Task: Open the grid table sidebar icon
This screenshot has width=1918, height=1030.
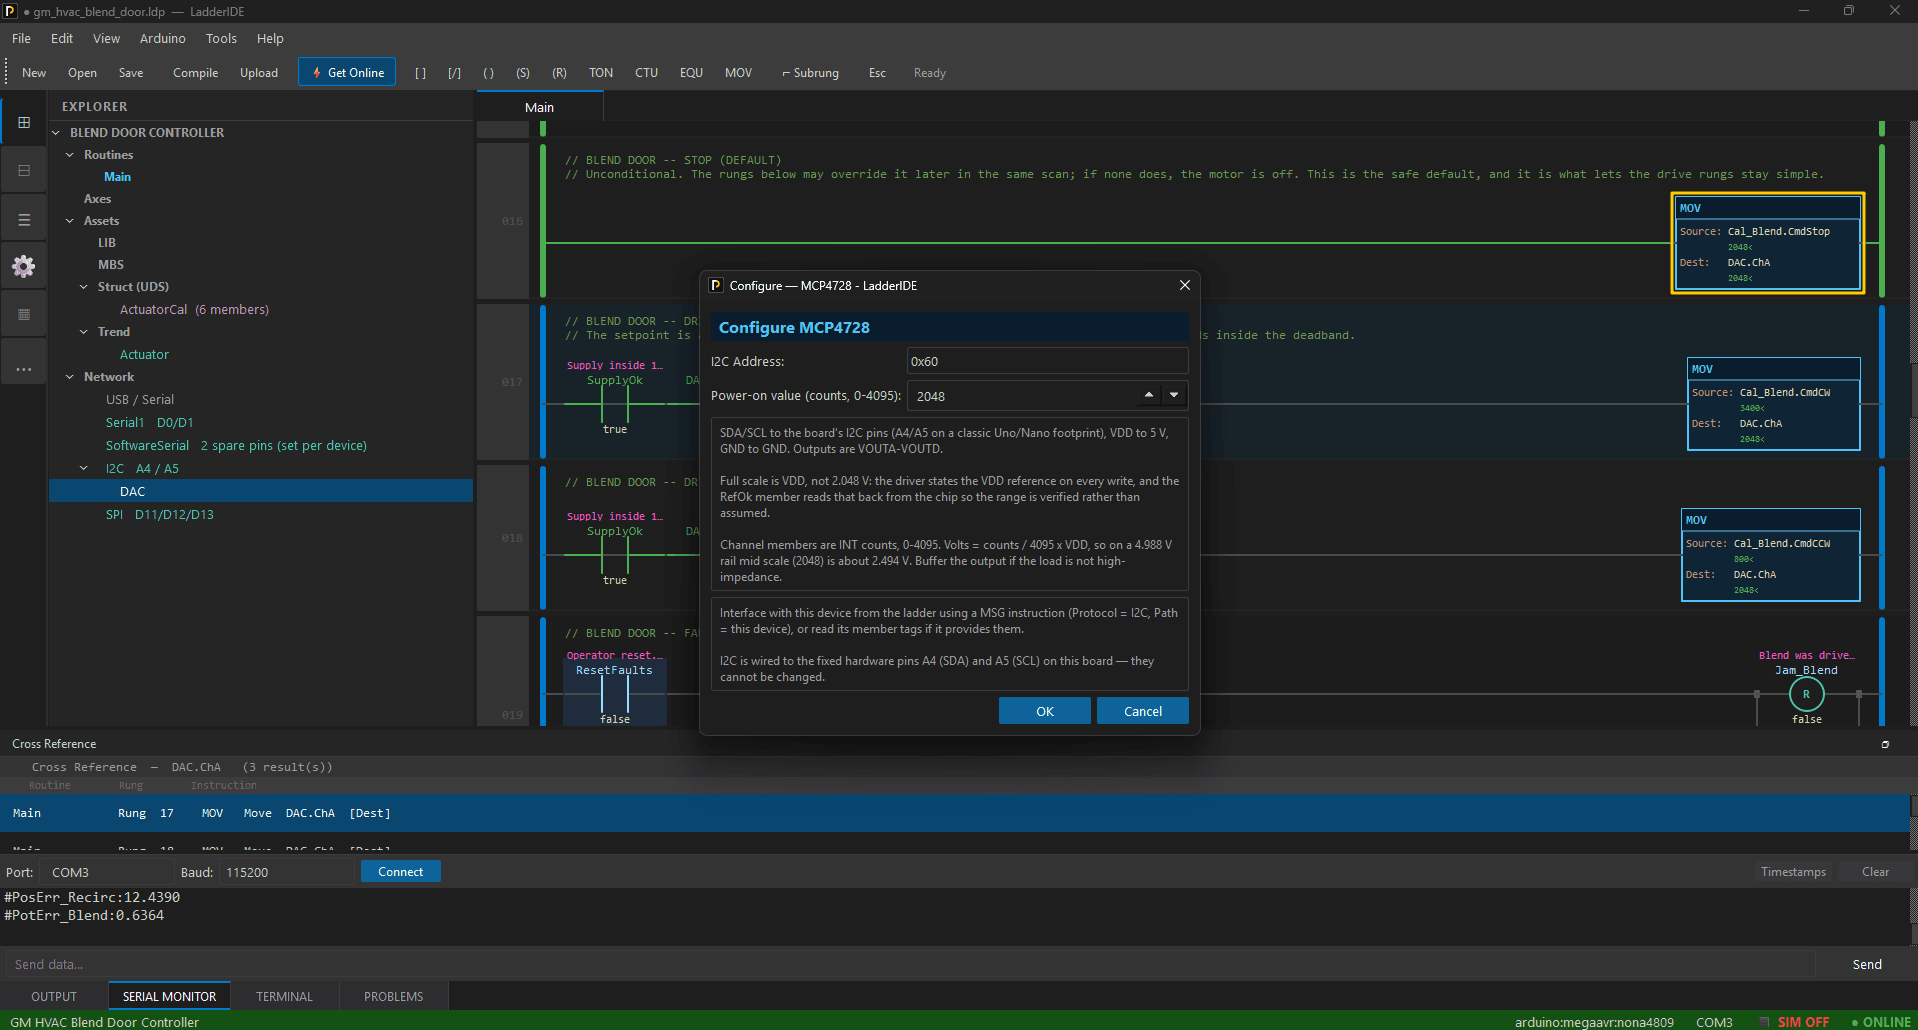Action: [x=24, y=314]
